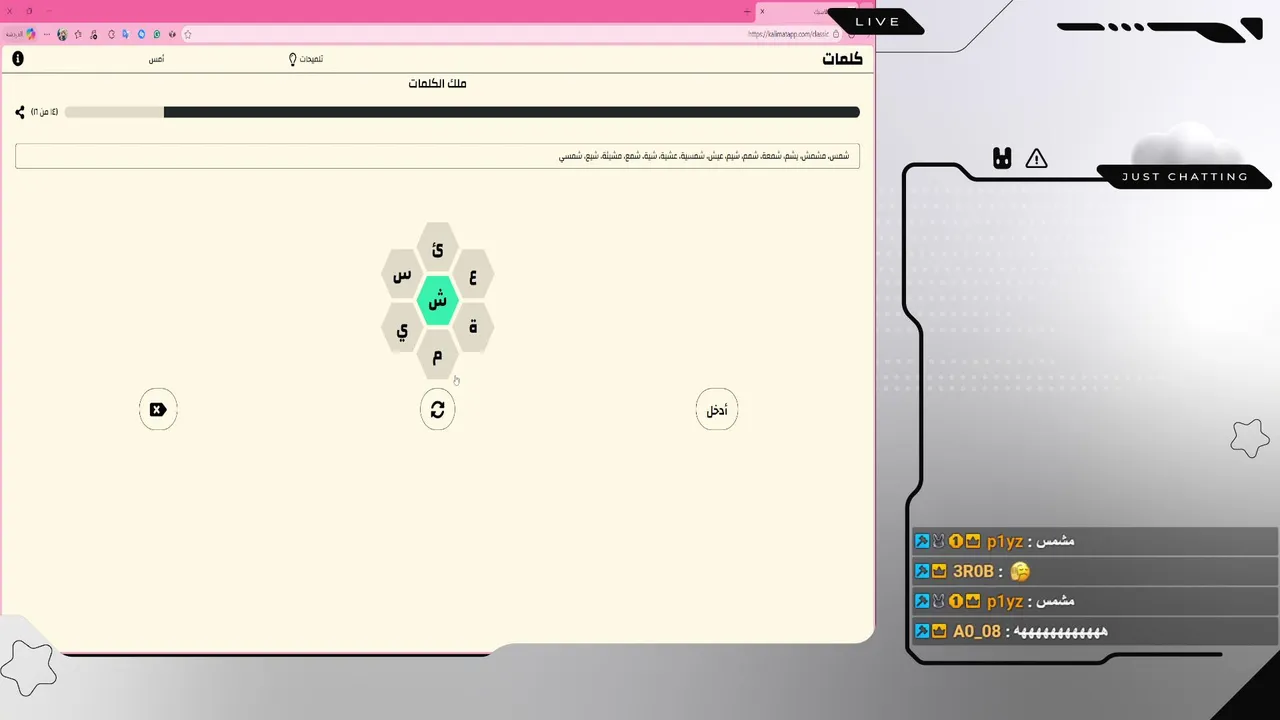Open the browser profile avatar
The image size is (1280, 720).
[x=62, y=34]
